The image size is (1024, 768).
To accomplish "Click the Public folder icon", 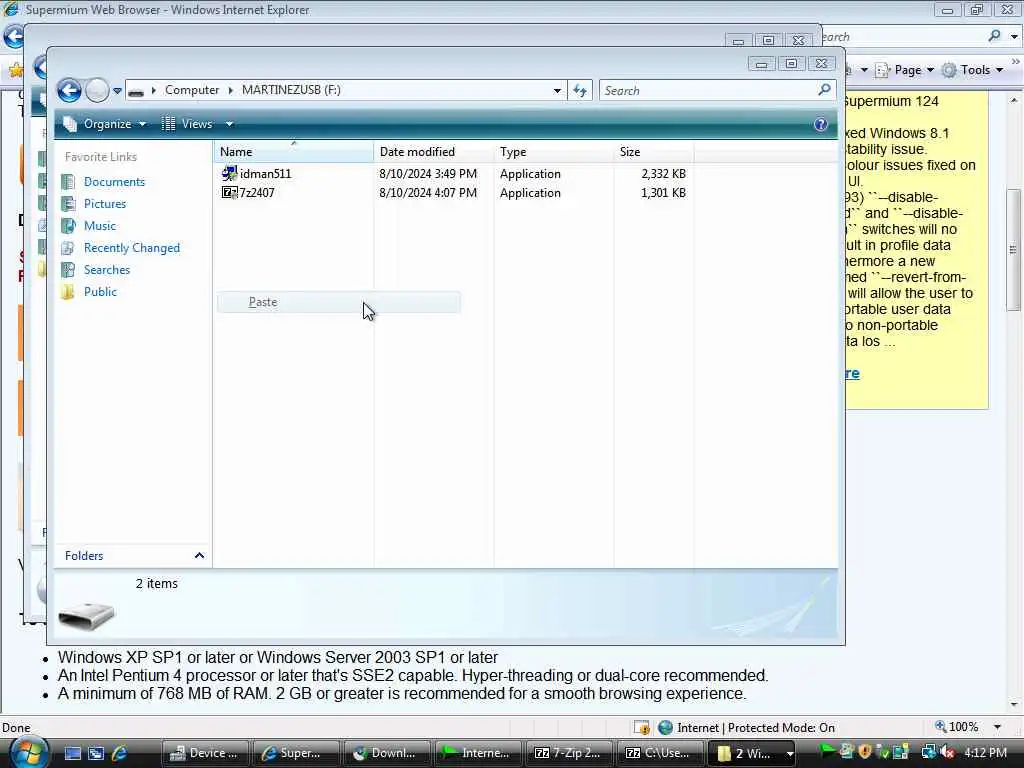I will [x=68, y=292].
